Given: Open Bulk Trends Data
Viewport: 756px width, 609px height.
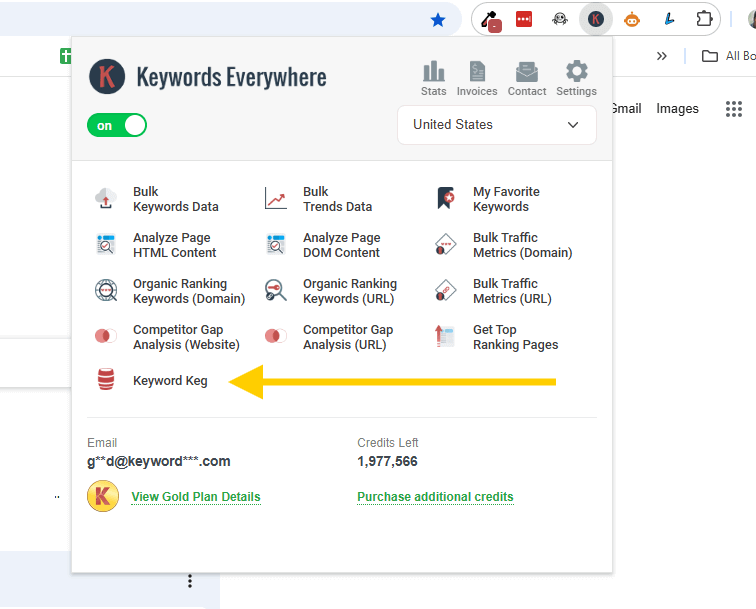Looking at the screenshot, I should (337, 199).
